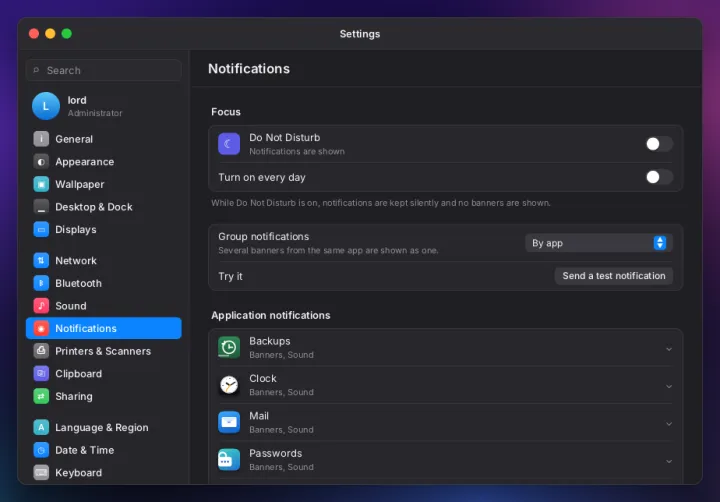Click the Do Not Disturb moon icon
This screenshot has width=720, height=502.
(229, 144)
